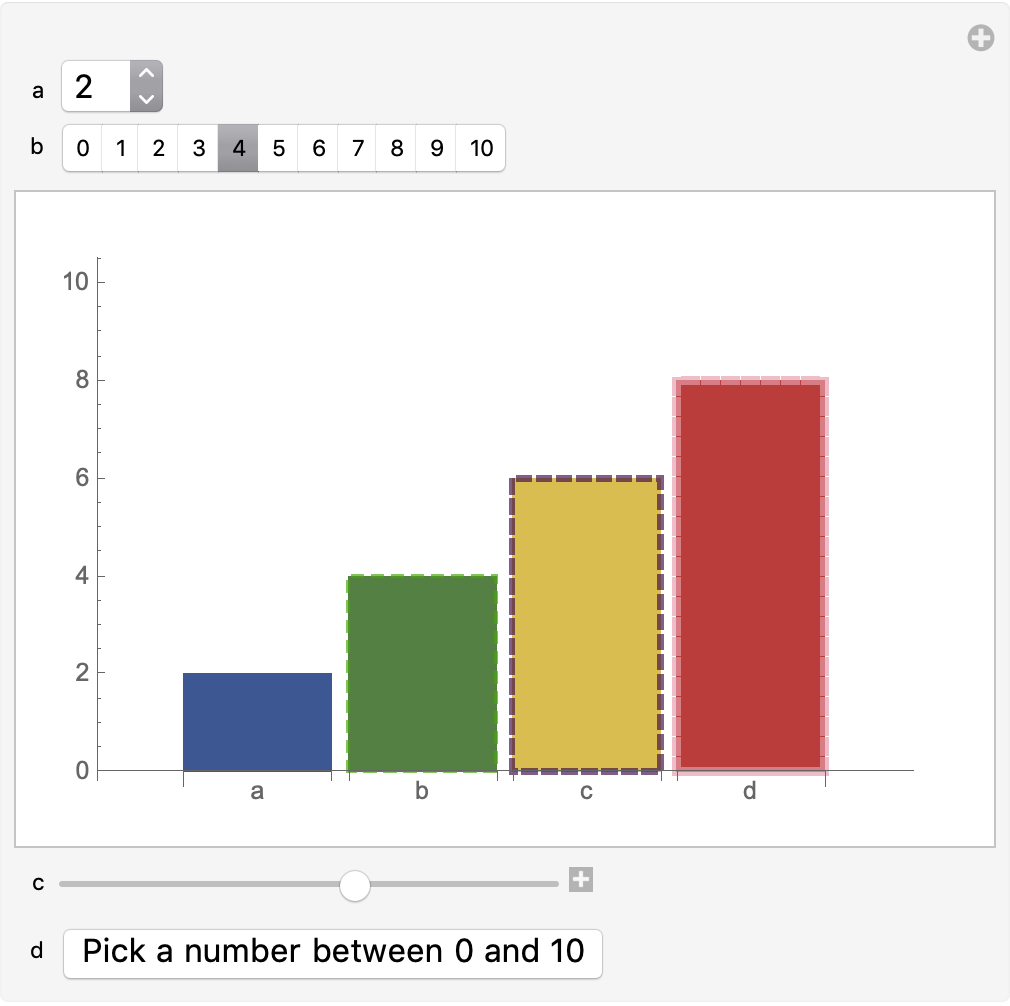Image resolution: width=1010 pixels, height=1006 pixels.
Task: Expand slider c controls with plus icon
Action: (x=580, y=879)
